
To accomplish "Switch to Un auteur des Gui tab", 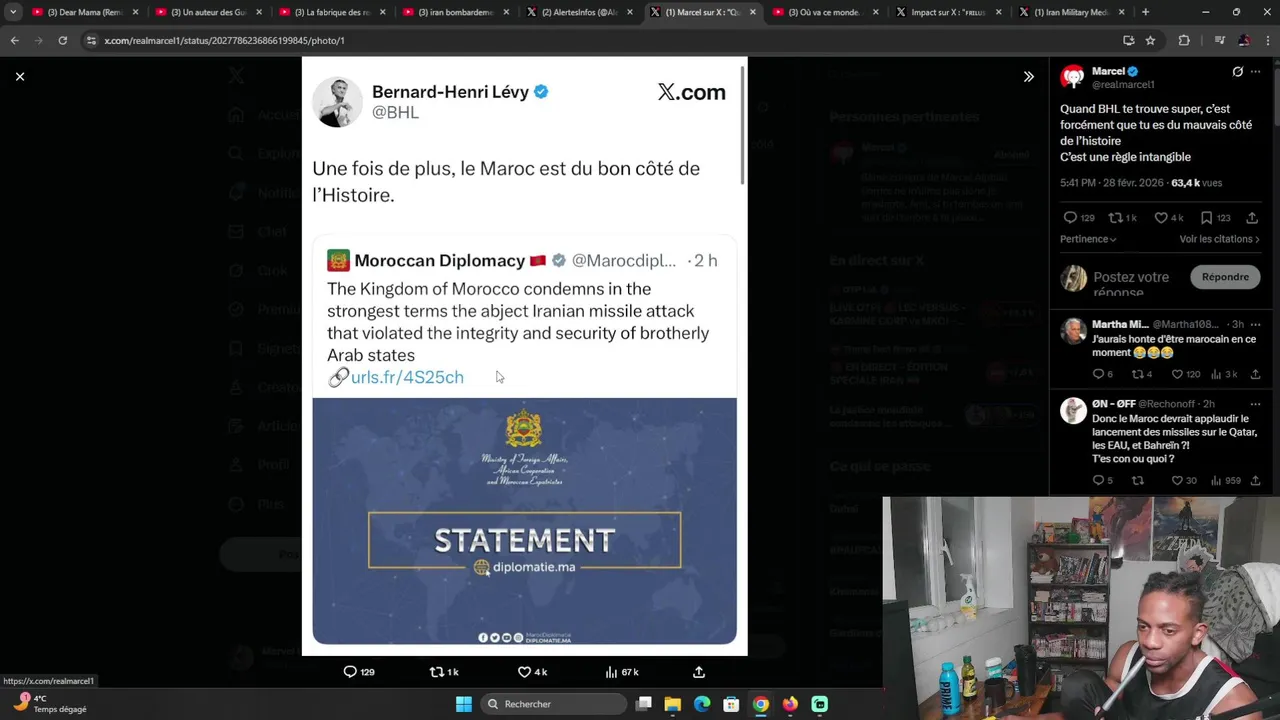I will pyautogui.click(x=207, y=12).
